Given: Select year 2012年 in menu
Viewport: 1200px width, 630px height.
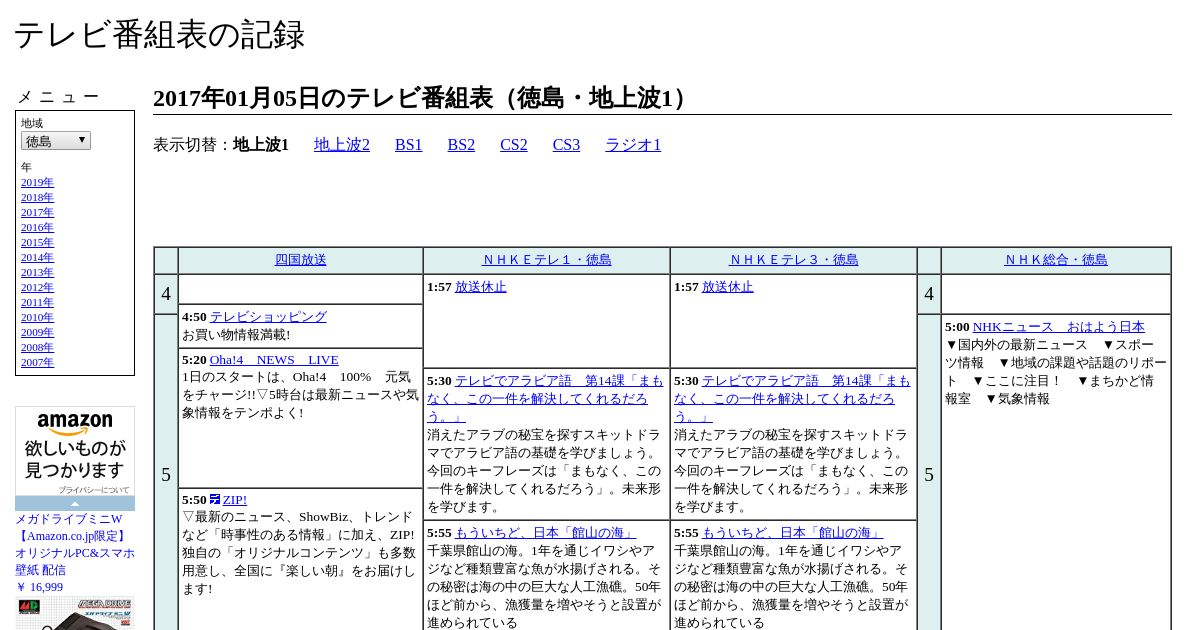Looking at the screenshot, I should coord(37,287).
